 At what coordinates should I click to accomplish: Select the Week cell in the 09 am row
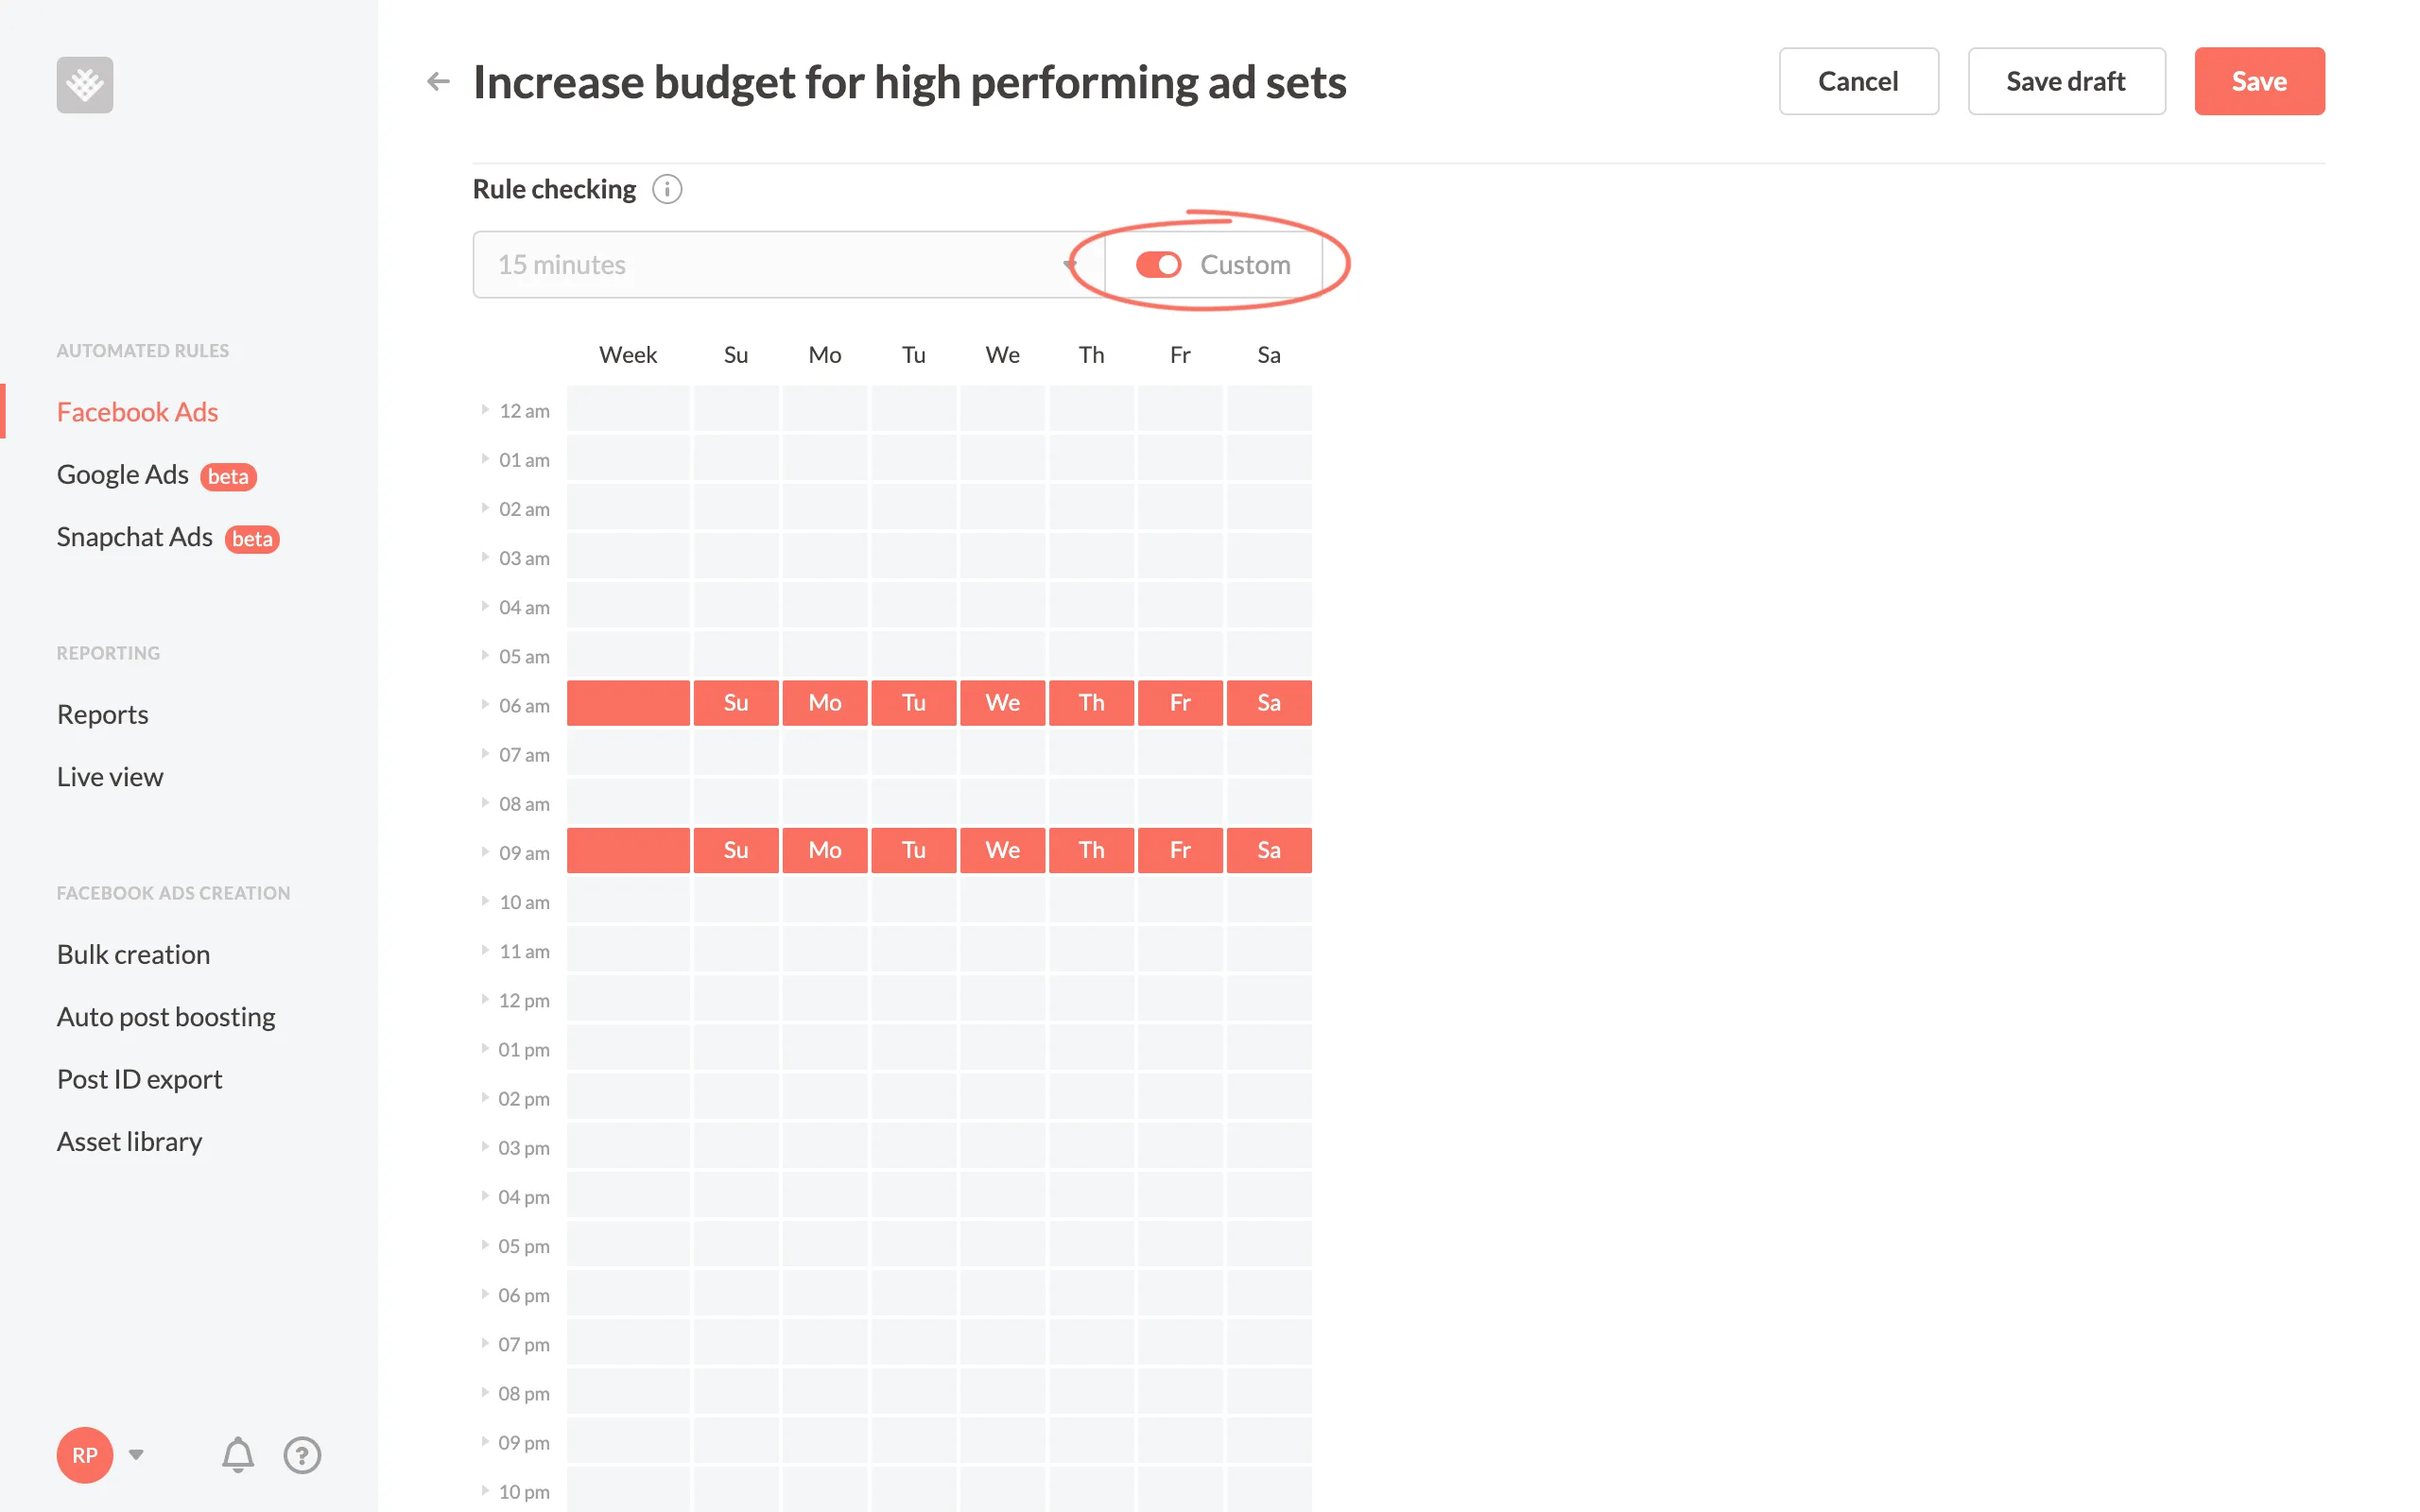(x=628, y=850)
